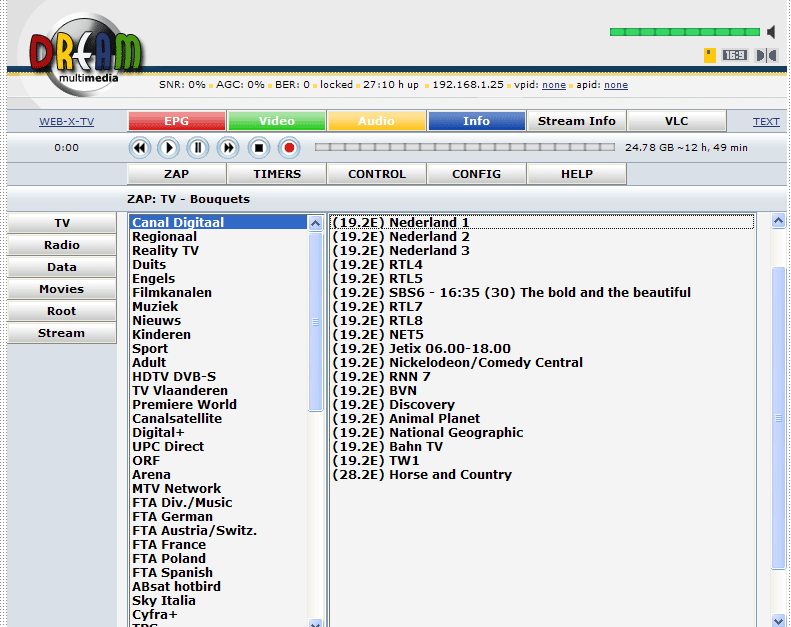Switch to the CONTROL menu
This screenshot has height=627, width=791.
377,174
